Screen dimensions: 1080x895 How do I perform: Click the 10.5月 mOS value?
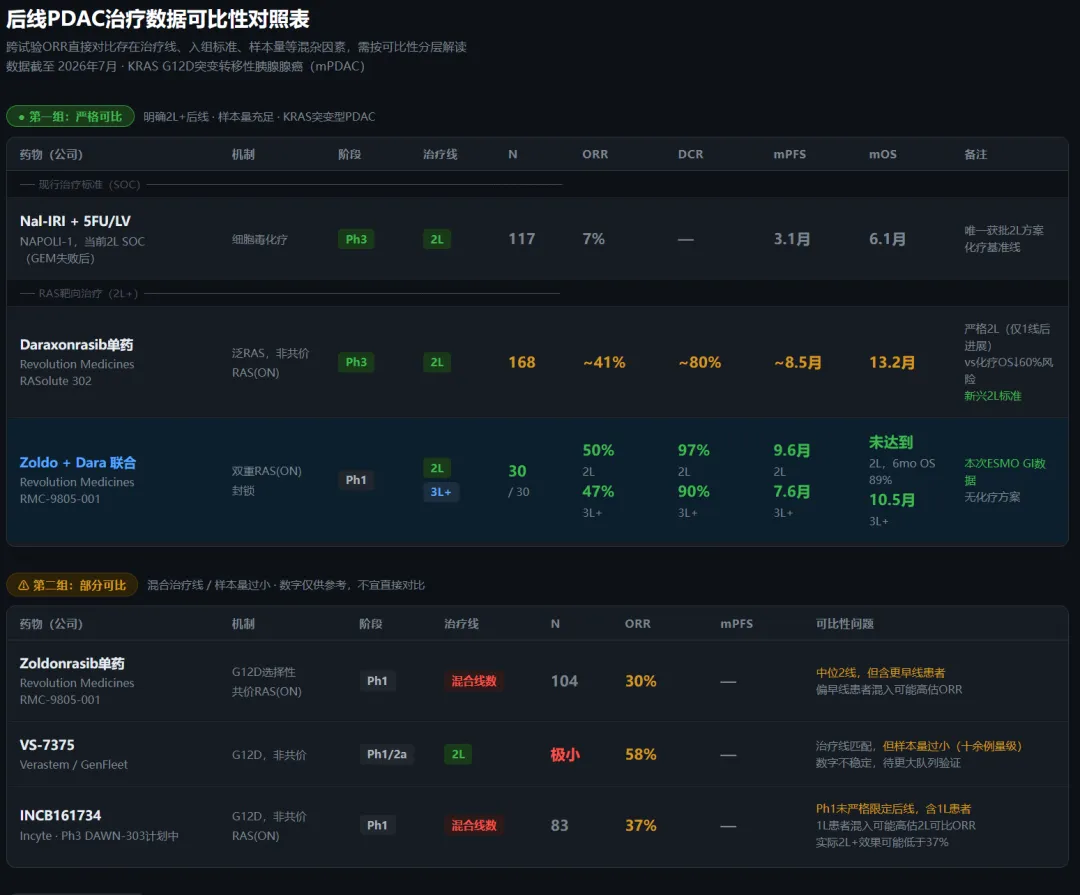click(x=892, y=500)
